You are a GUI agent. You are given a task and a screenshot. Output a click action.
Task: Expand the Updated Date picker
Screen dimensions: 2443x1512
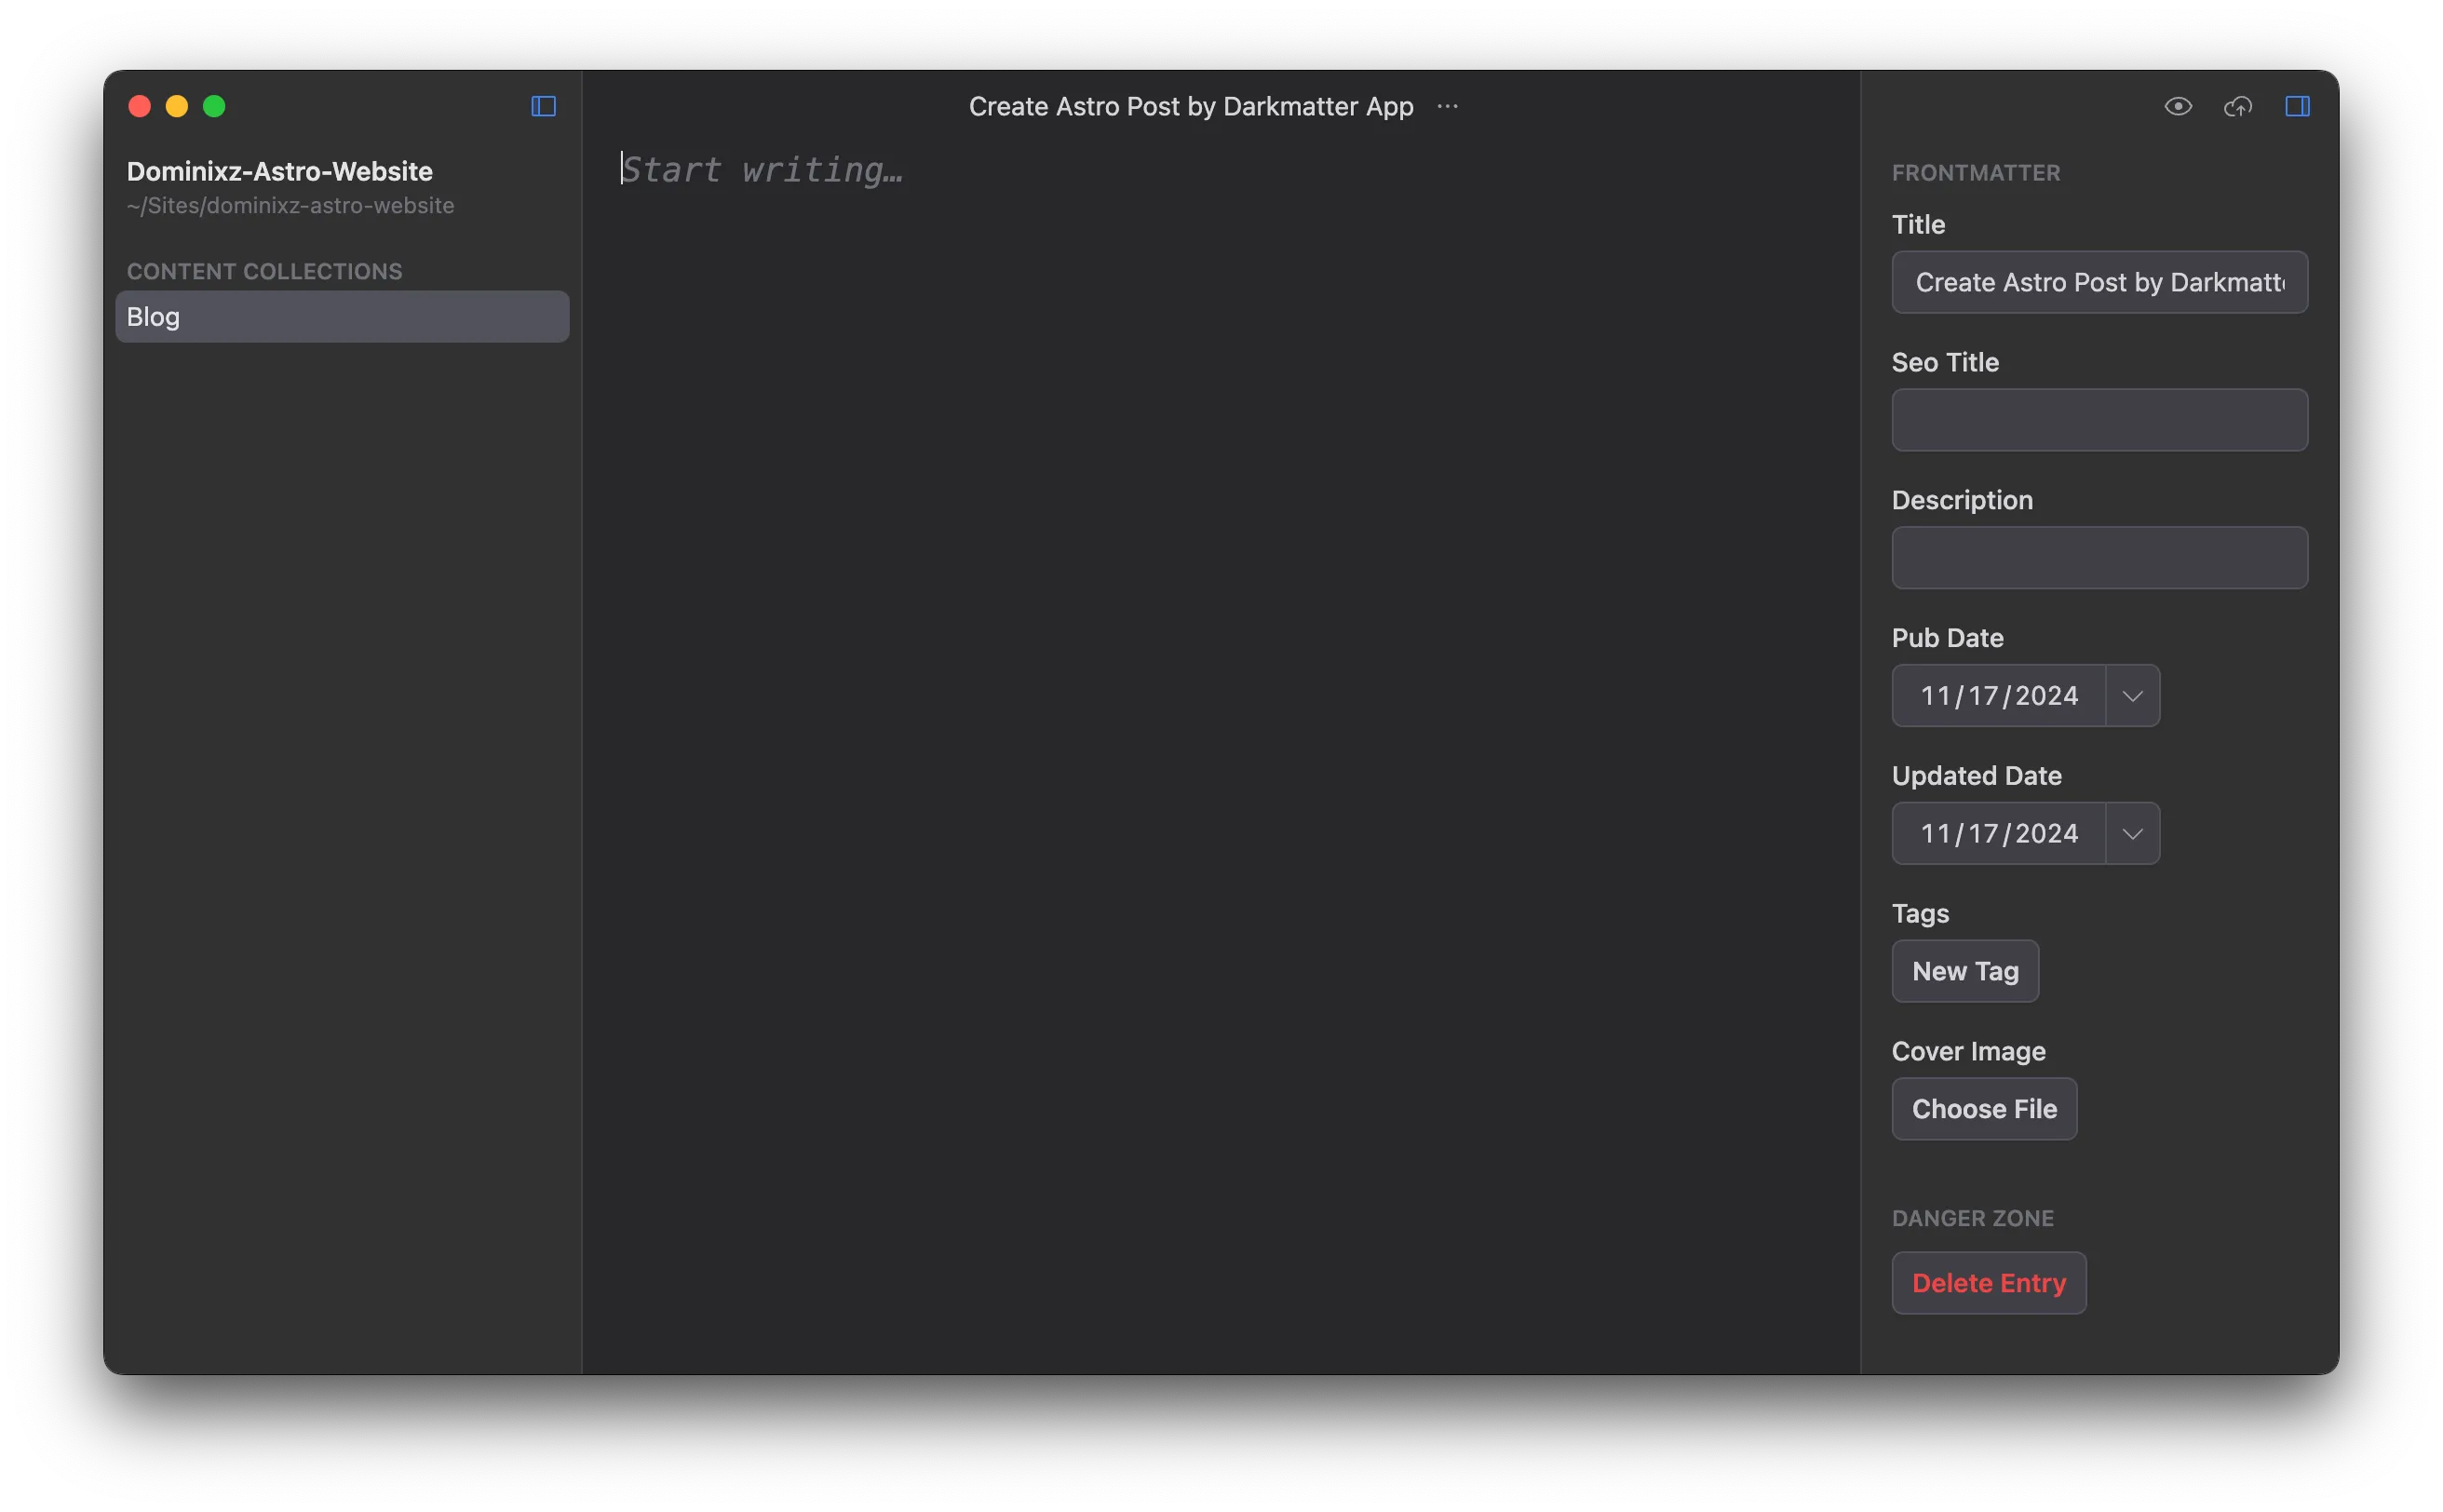[x=2131, y=832]
